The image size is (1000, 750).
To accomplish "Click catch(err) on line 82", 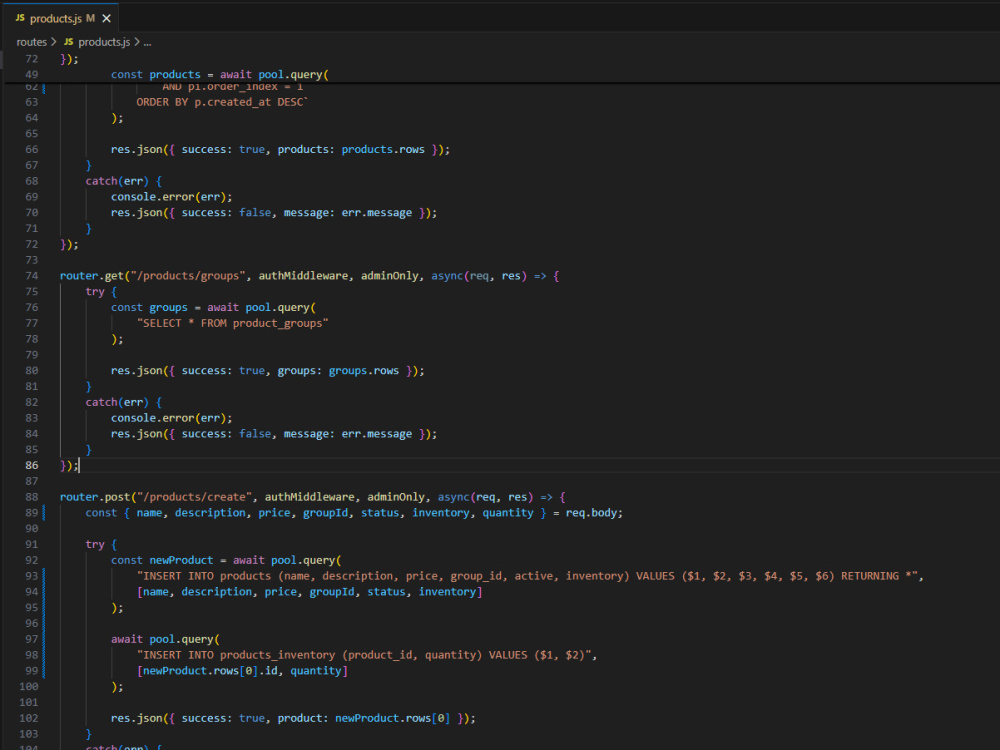I will [x=117, y=402].
